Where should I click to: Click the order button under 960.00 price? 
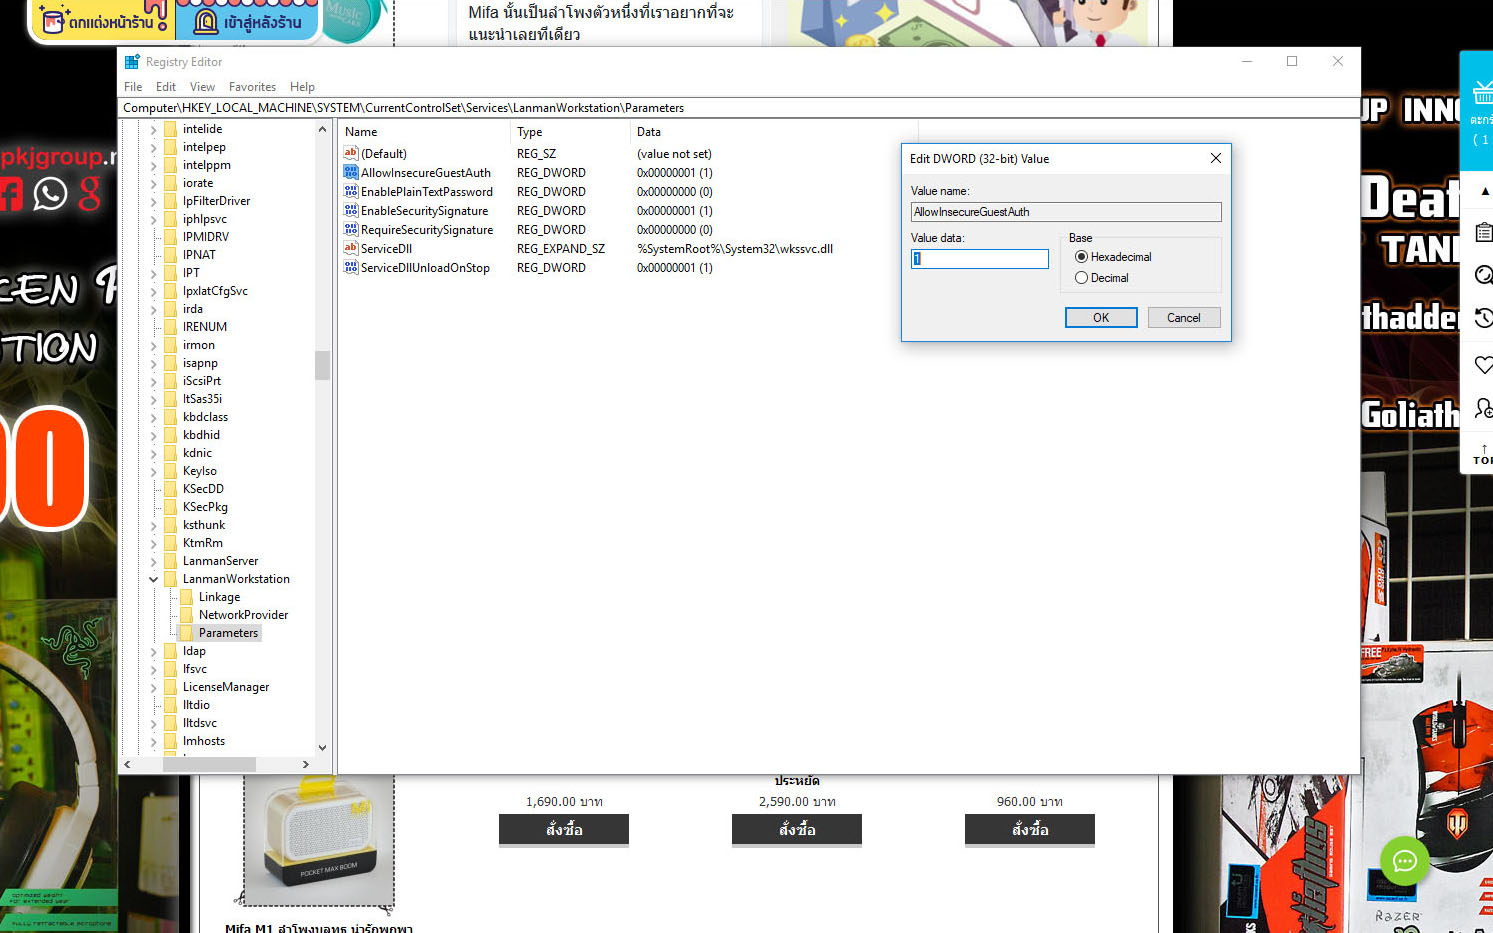click(x=1030, y=829)
